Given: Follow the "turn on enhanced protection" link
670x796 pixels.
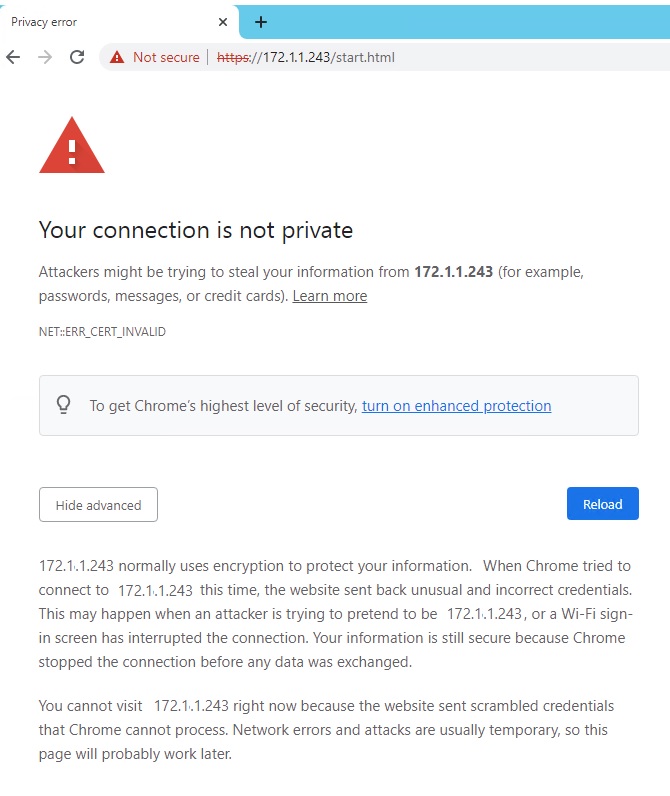Looking at the screenshot, I should tap(456, 406).
